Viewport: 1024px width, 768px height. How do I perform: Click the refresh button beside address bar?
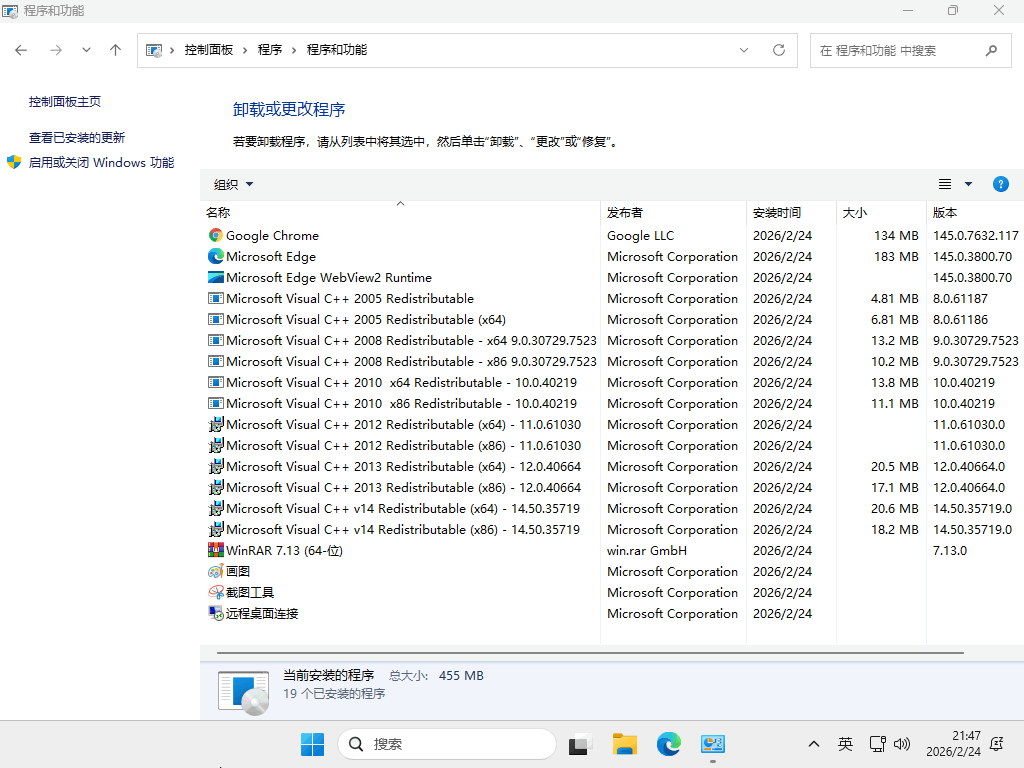pyautogui.click(x=779, y=50)
